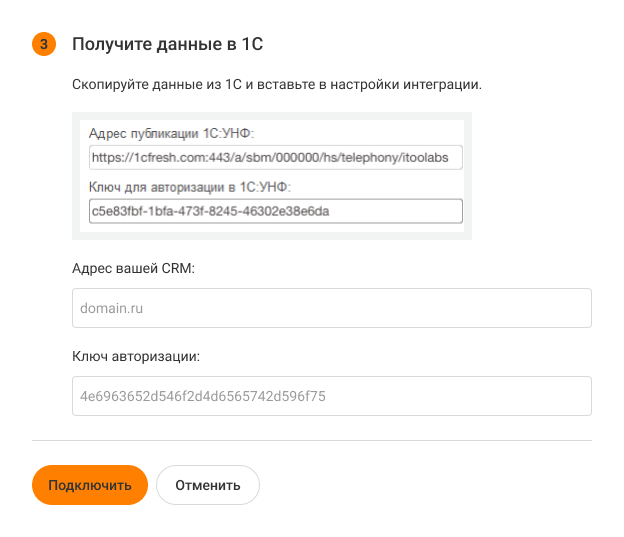Click the heading "Получите данные в 1С"
The image size is (624, 537).
167,44
